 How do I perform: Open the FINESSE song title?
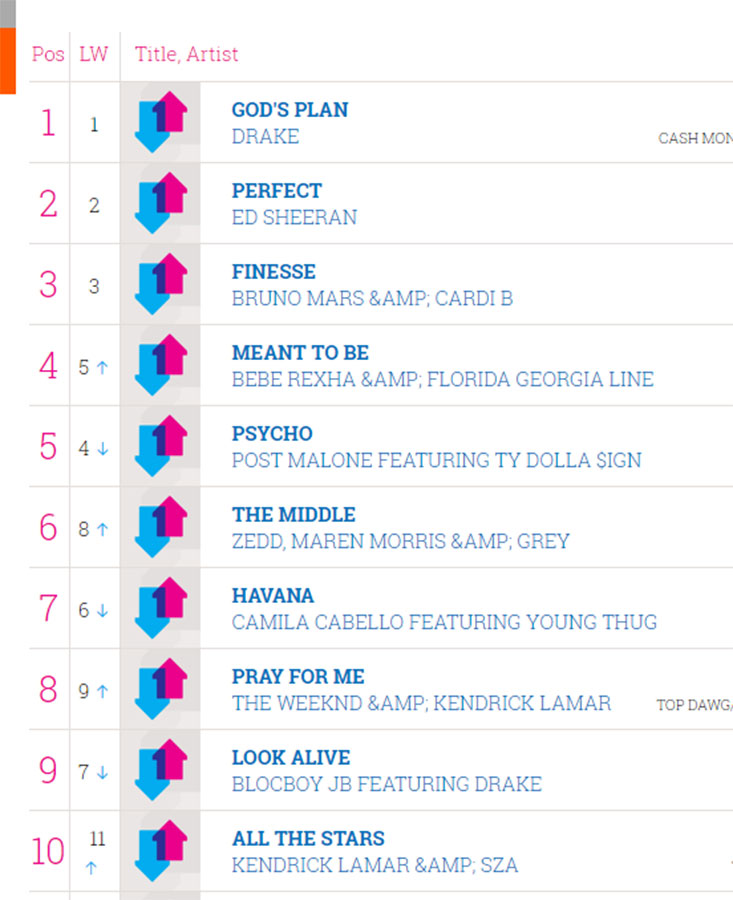coord(274,271)
